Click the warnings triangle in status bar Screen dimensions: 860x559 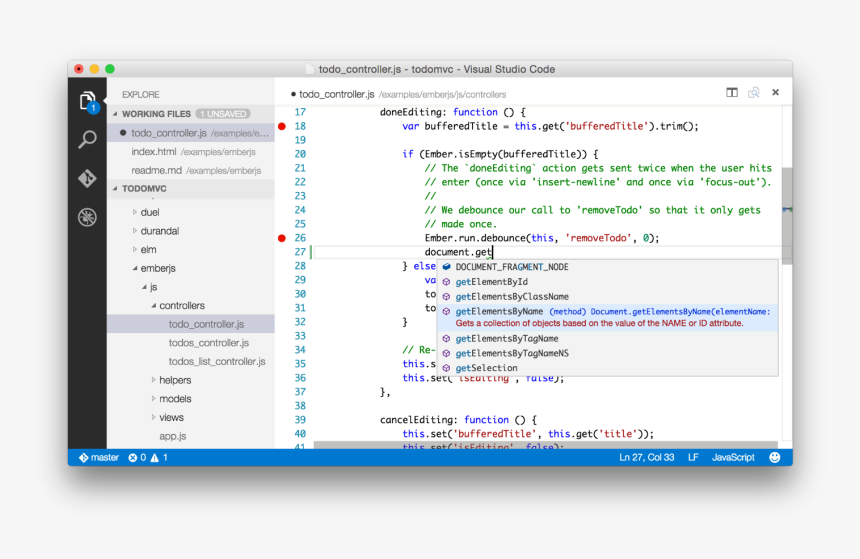point(155,458)
